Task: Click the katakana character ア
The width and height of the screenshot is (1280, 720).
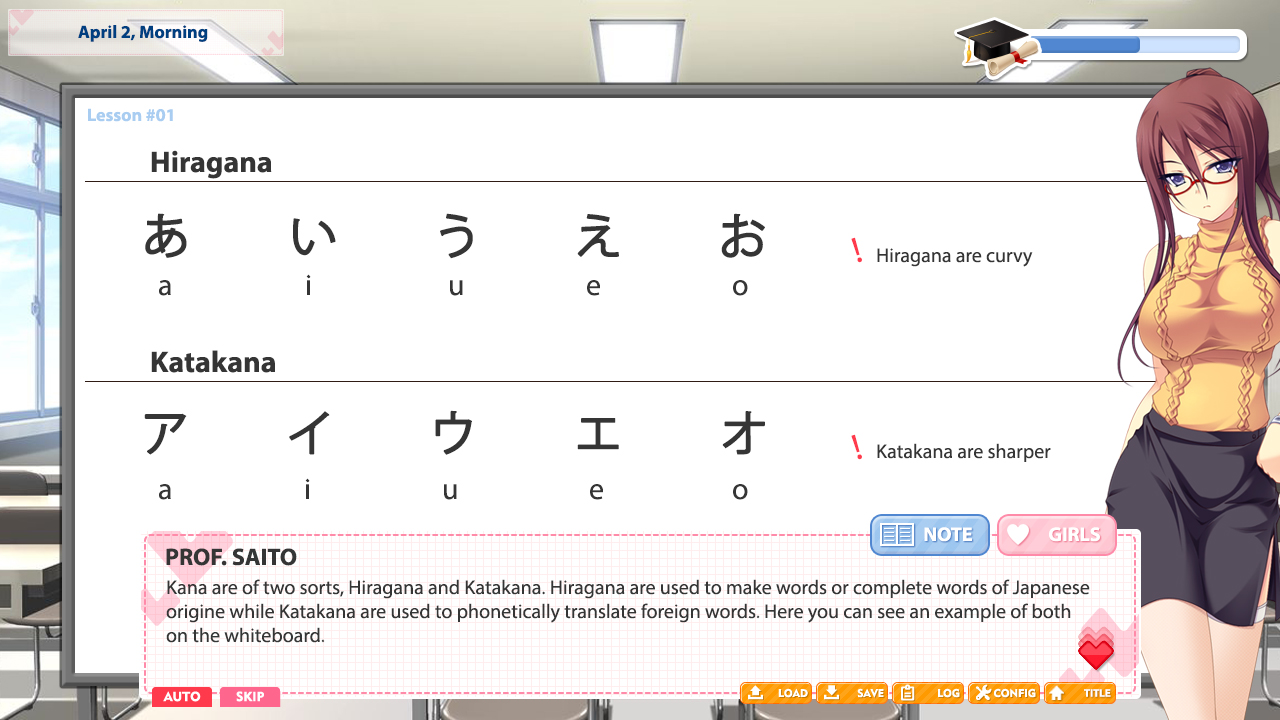Action: click(x=164, y=434)
